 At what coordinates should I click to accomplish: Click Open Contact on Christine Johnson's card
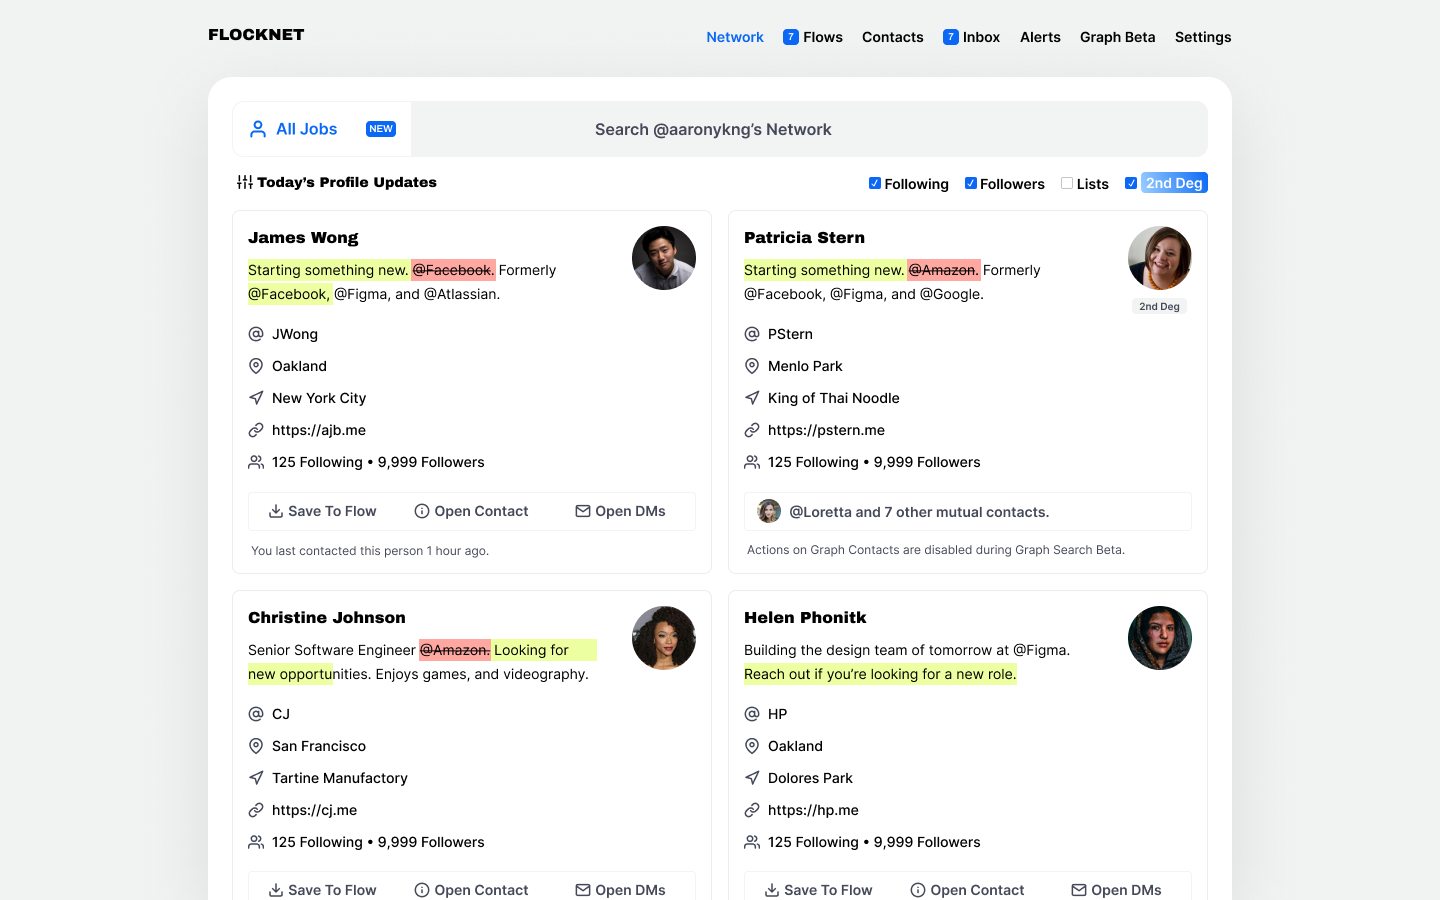point(471,890)
